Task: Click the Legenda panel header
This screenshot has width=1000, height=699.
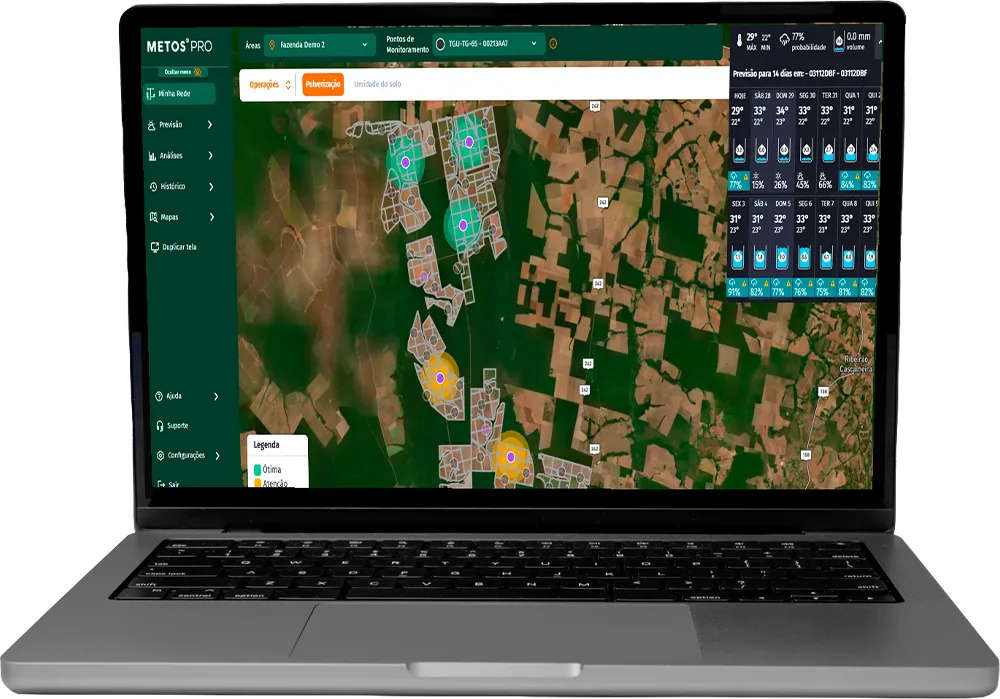Action: tap(267, 445)
